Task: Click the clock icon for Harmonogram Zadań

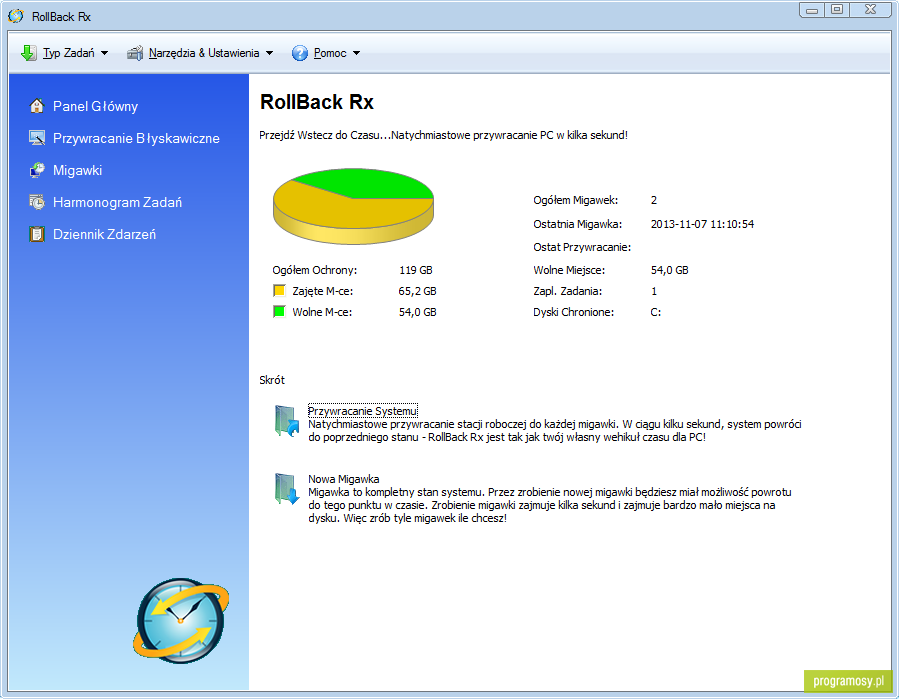Action: click(37, 202)
